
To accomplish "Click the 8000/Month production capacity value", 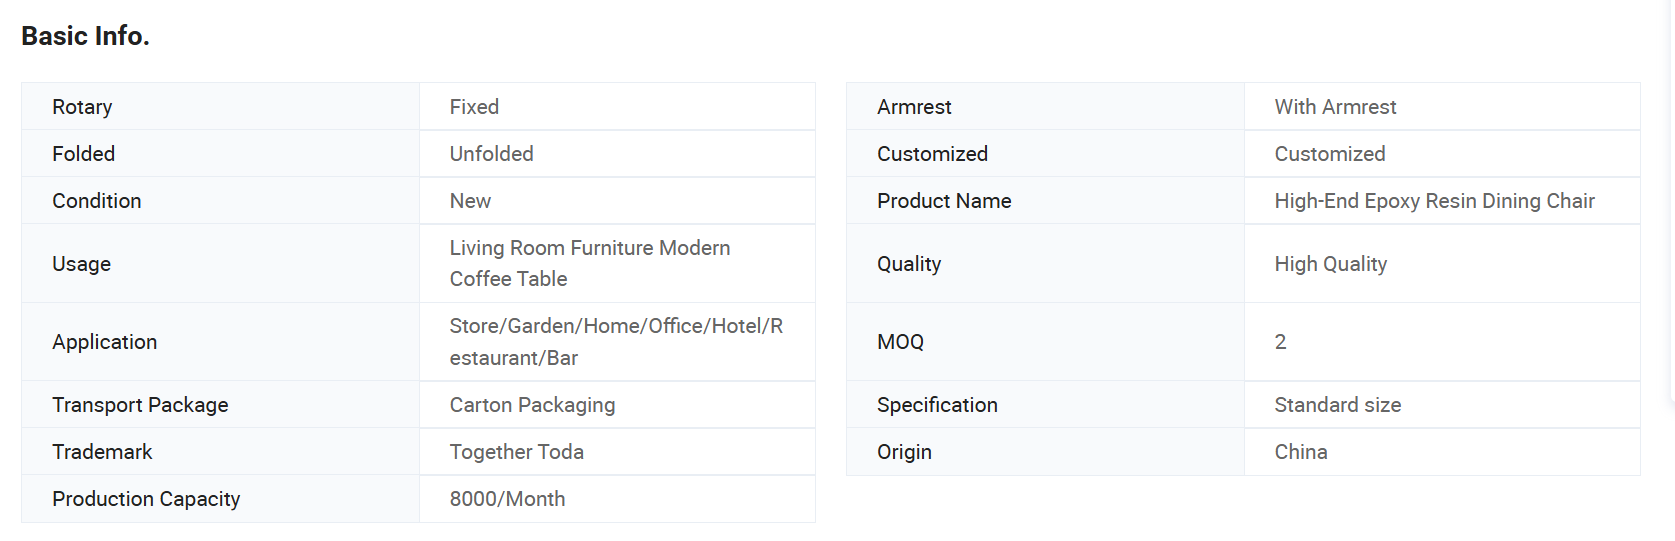I will pos(507,499).
